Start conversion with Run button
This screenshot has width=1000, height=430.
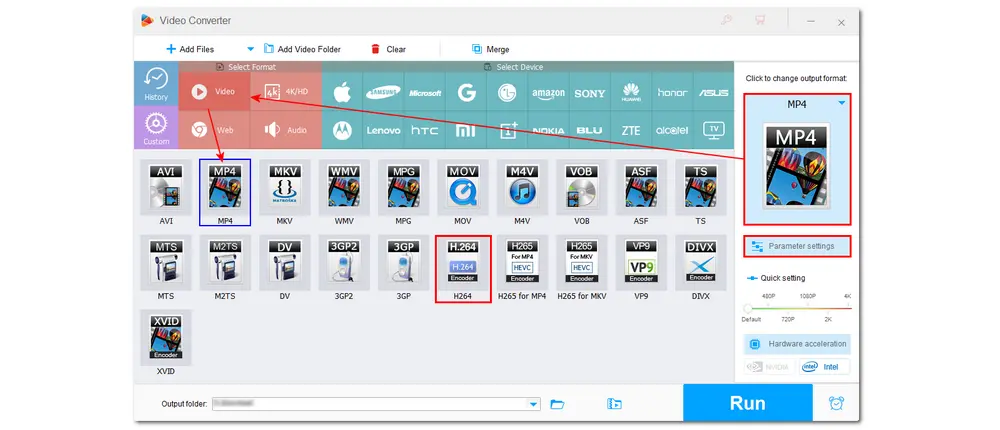(x=747, y=403)
